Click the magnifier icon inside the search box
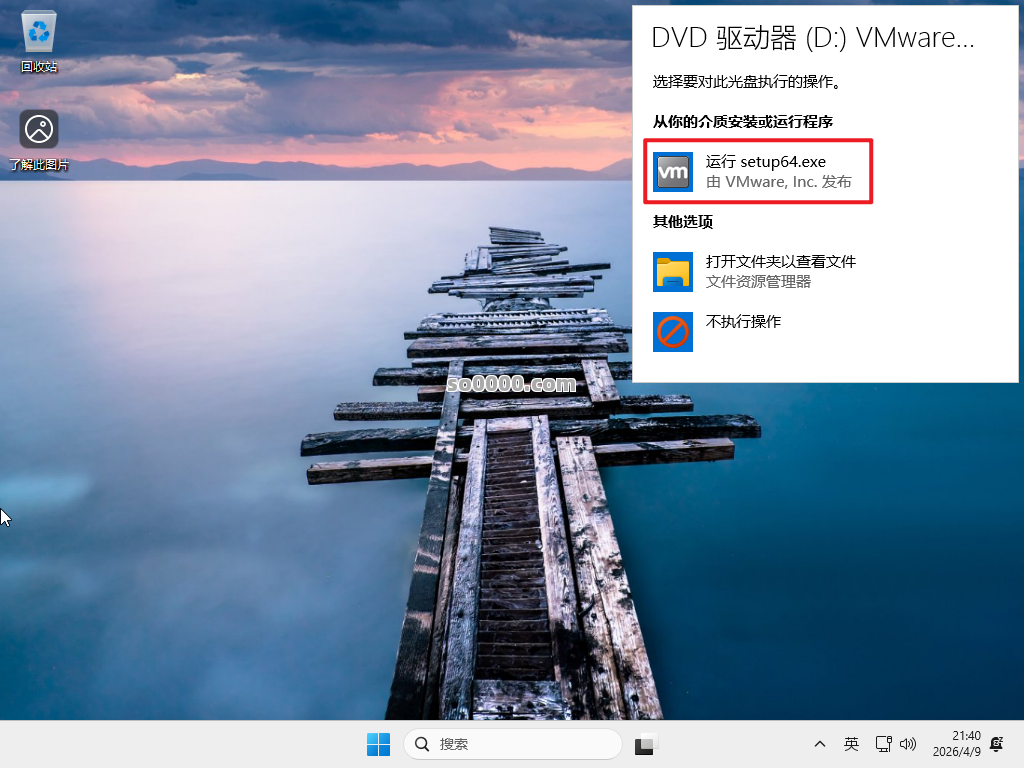The height and width of the screenshot is (768, 1024). pyautogui.click(x=421, y=744)
